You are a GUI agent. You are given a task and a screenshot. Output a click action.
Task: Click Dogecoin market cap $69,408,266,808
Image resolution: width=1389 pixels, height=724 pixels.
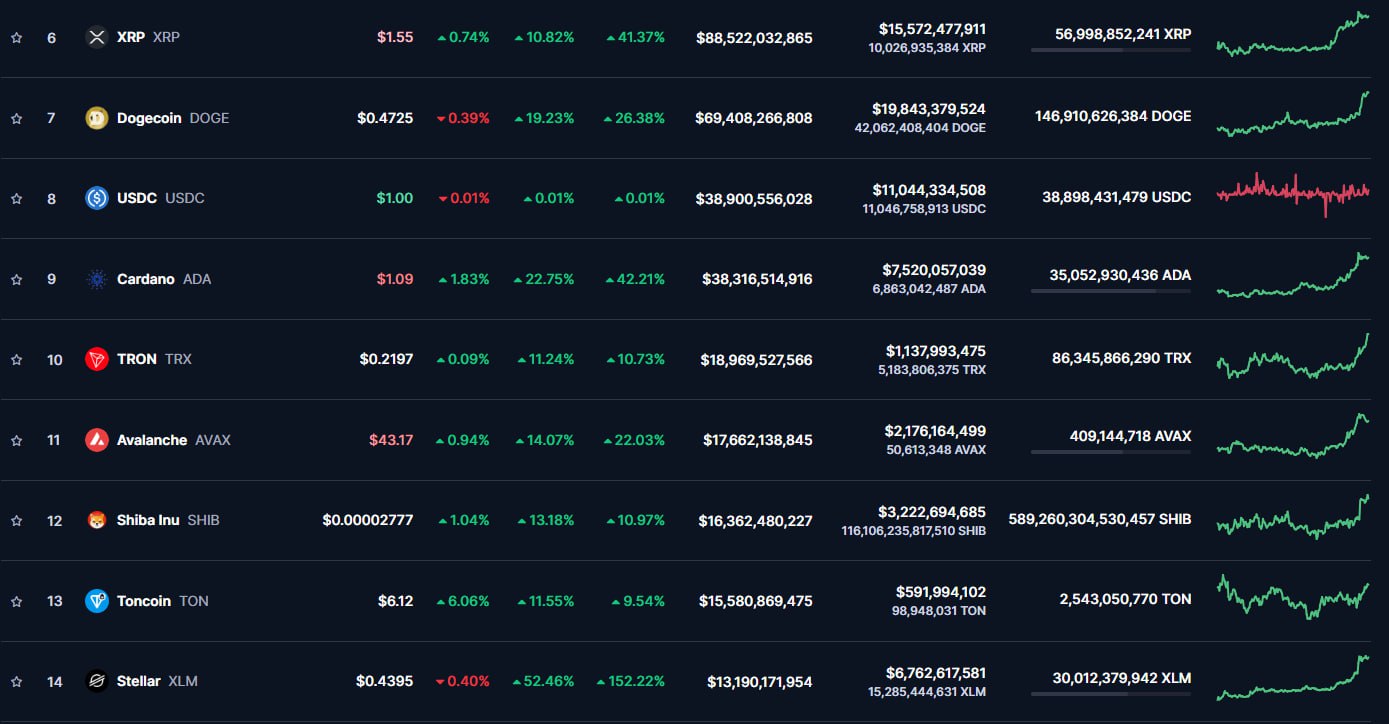click(x=754, y=118)
